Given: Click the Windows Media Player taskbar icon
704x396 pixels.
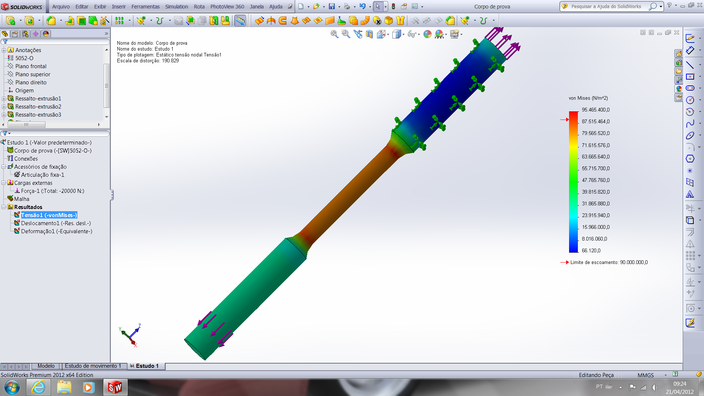Looking at the screenshot, I should 88,387.
